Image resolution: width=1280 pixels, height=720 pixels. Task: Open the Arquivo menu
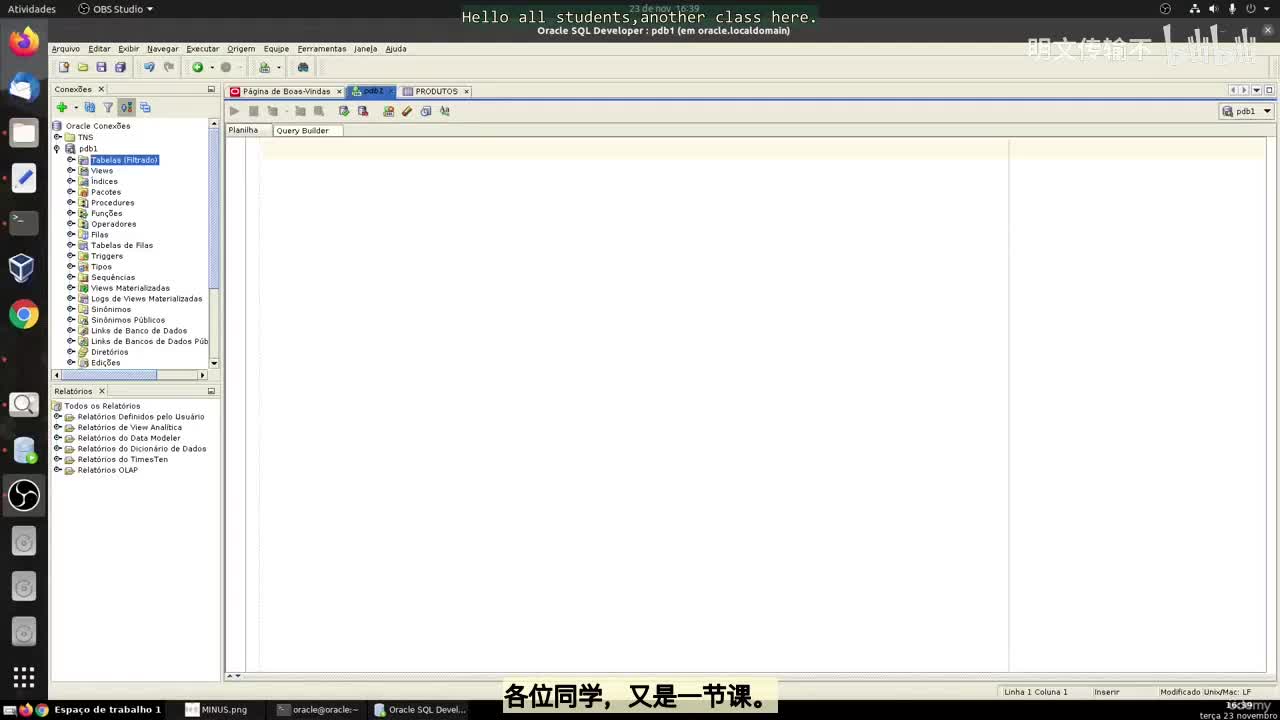point(65,49)
